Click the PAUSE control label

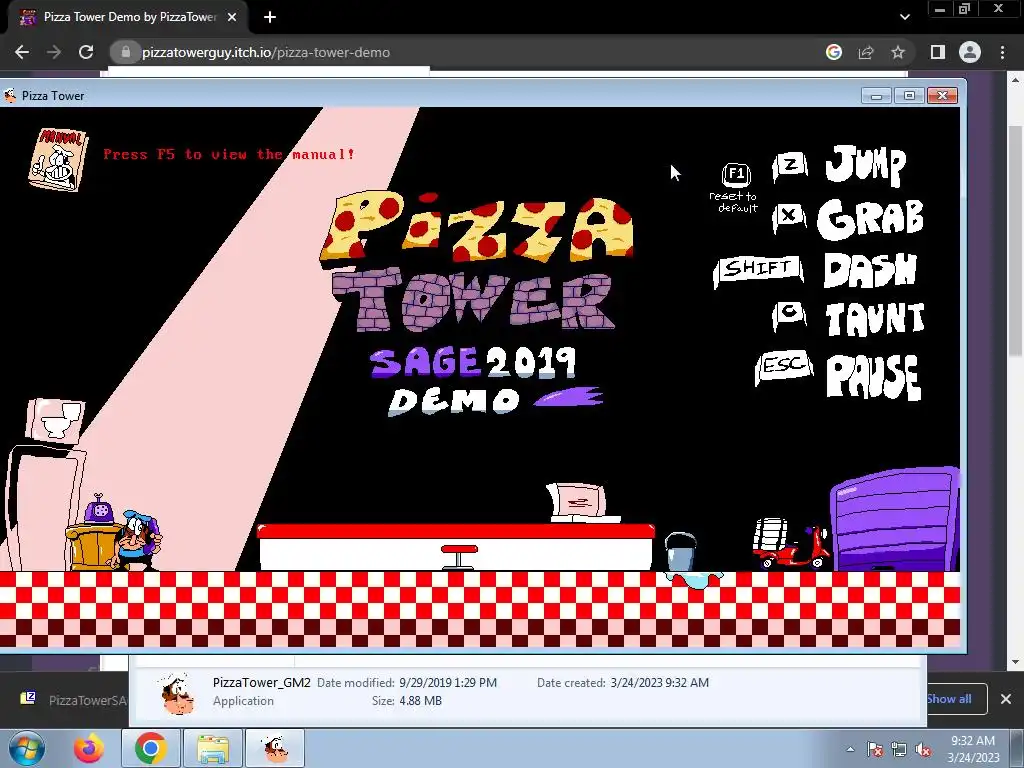tap(874, 376)
